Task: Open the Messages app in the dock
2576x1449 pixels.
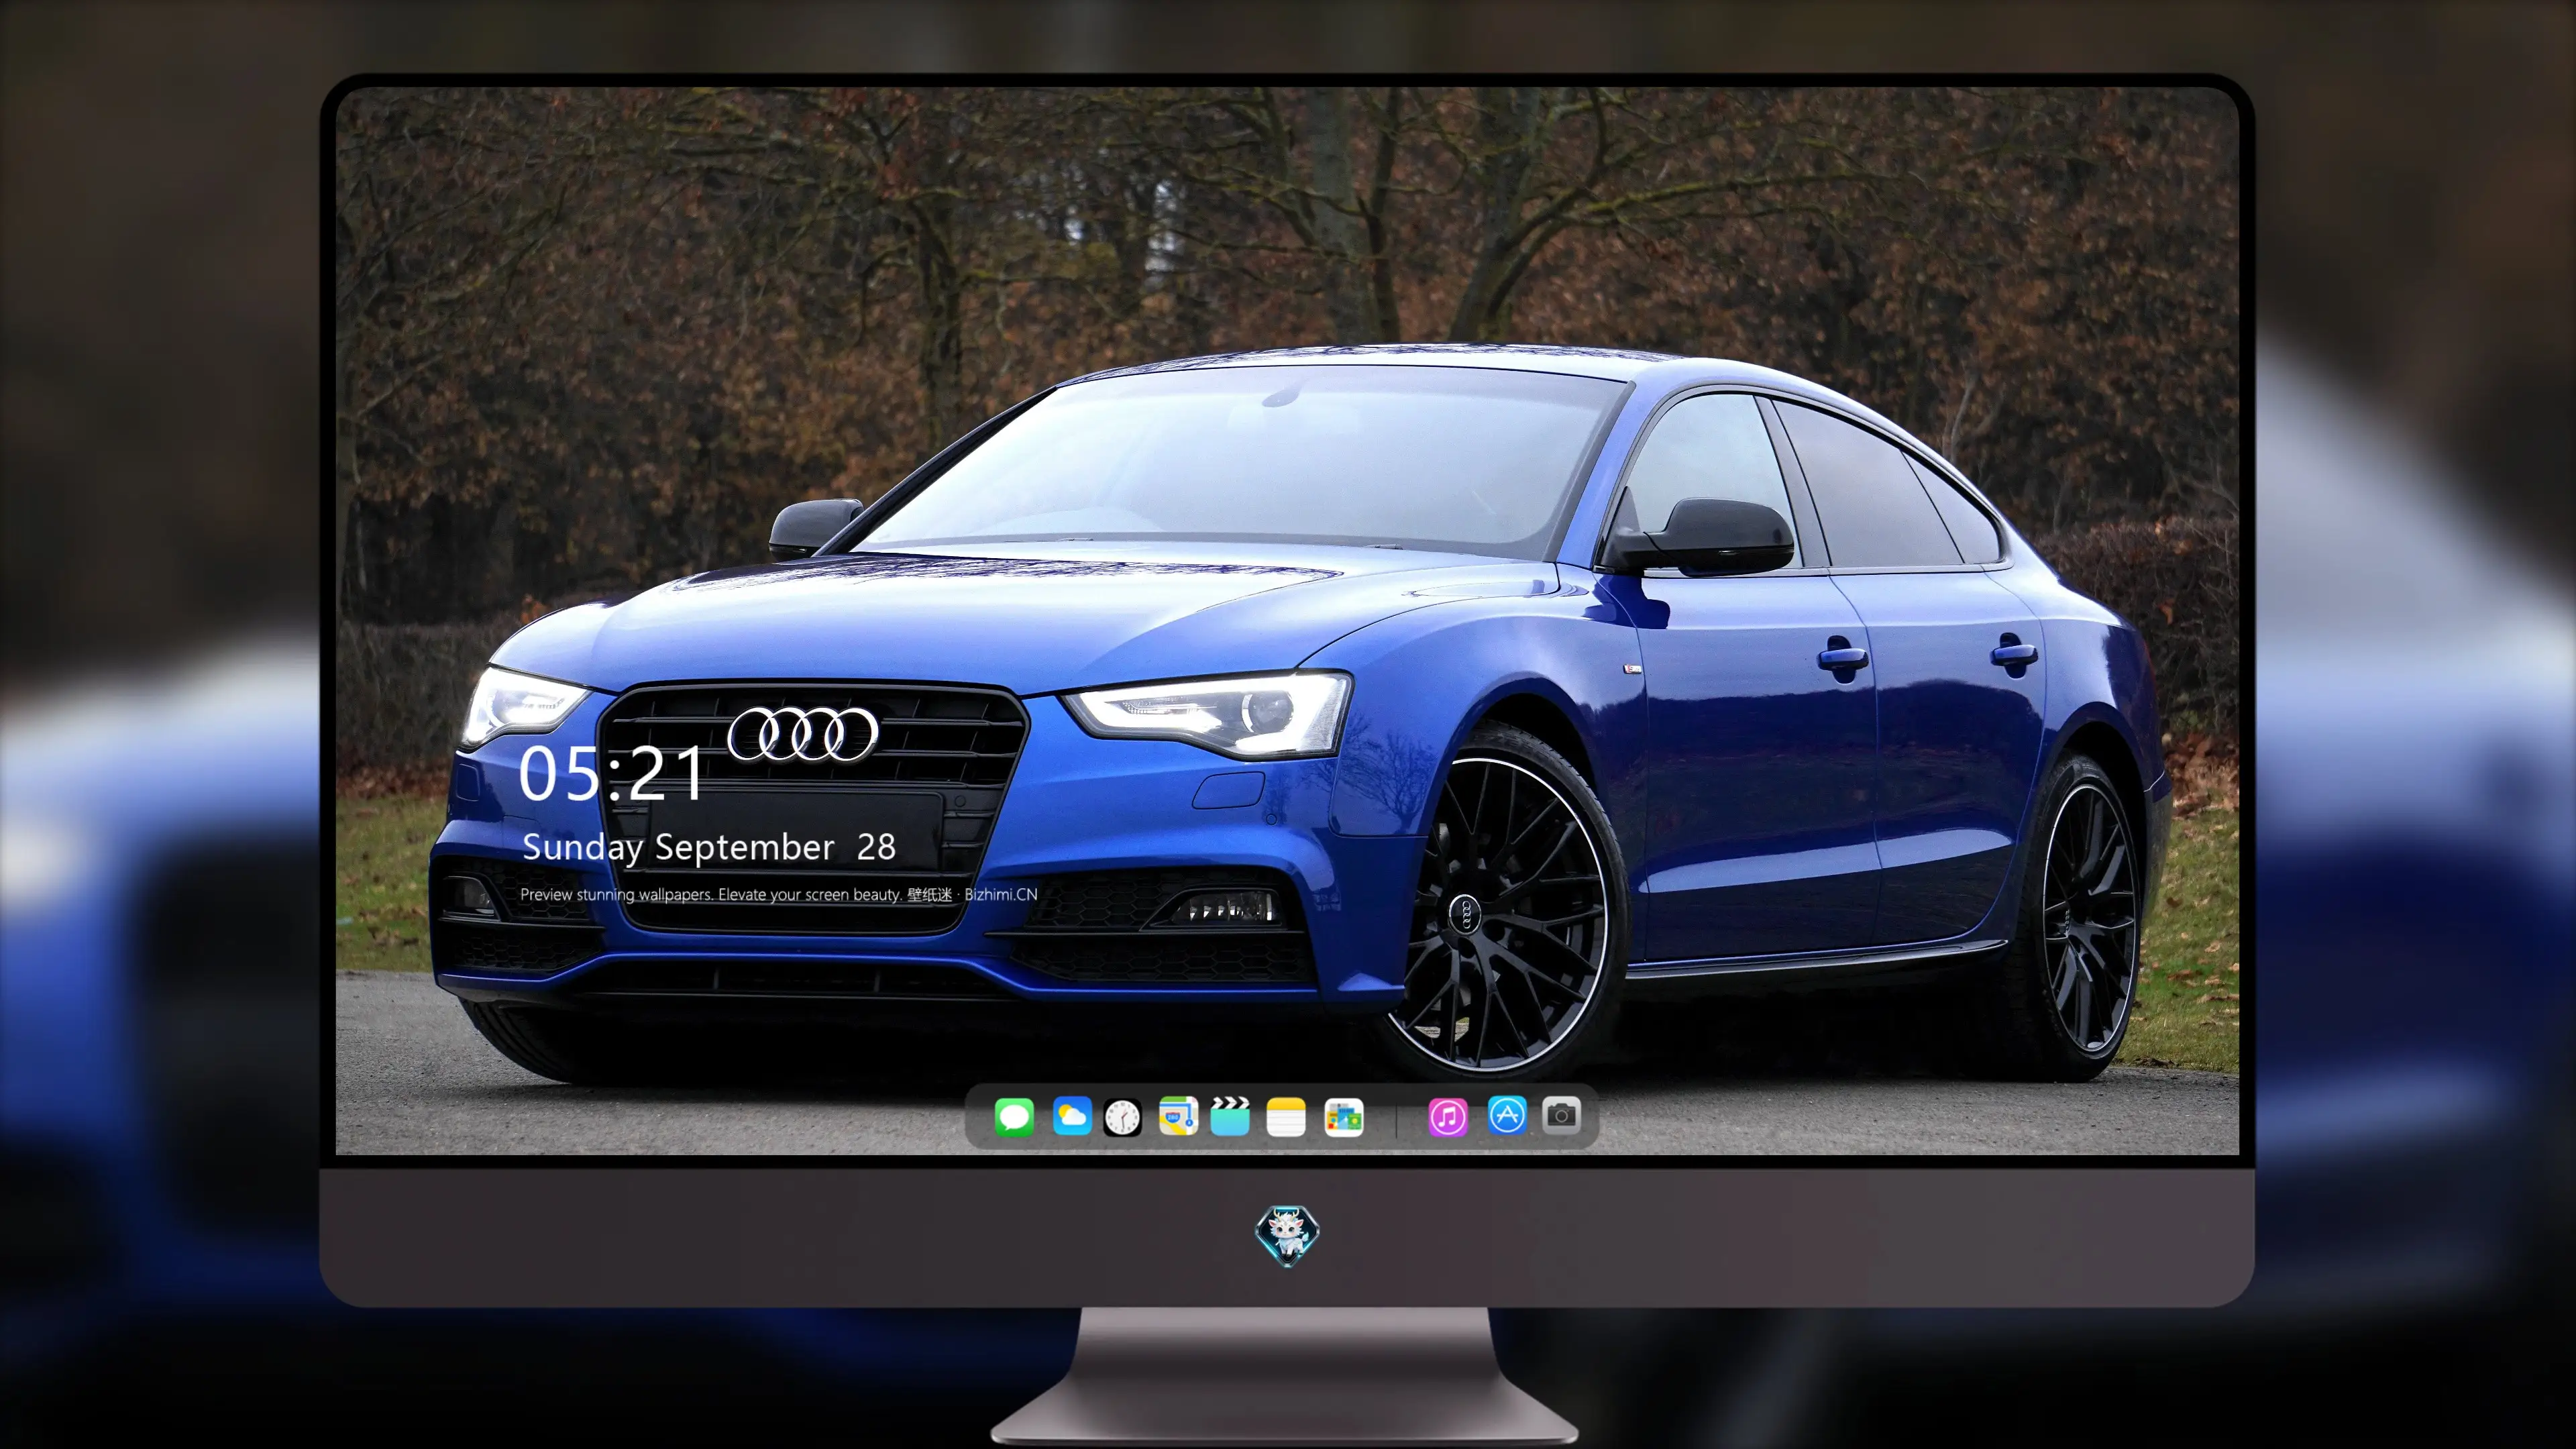Action: (1014, 1117)
